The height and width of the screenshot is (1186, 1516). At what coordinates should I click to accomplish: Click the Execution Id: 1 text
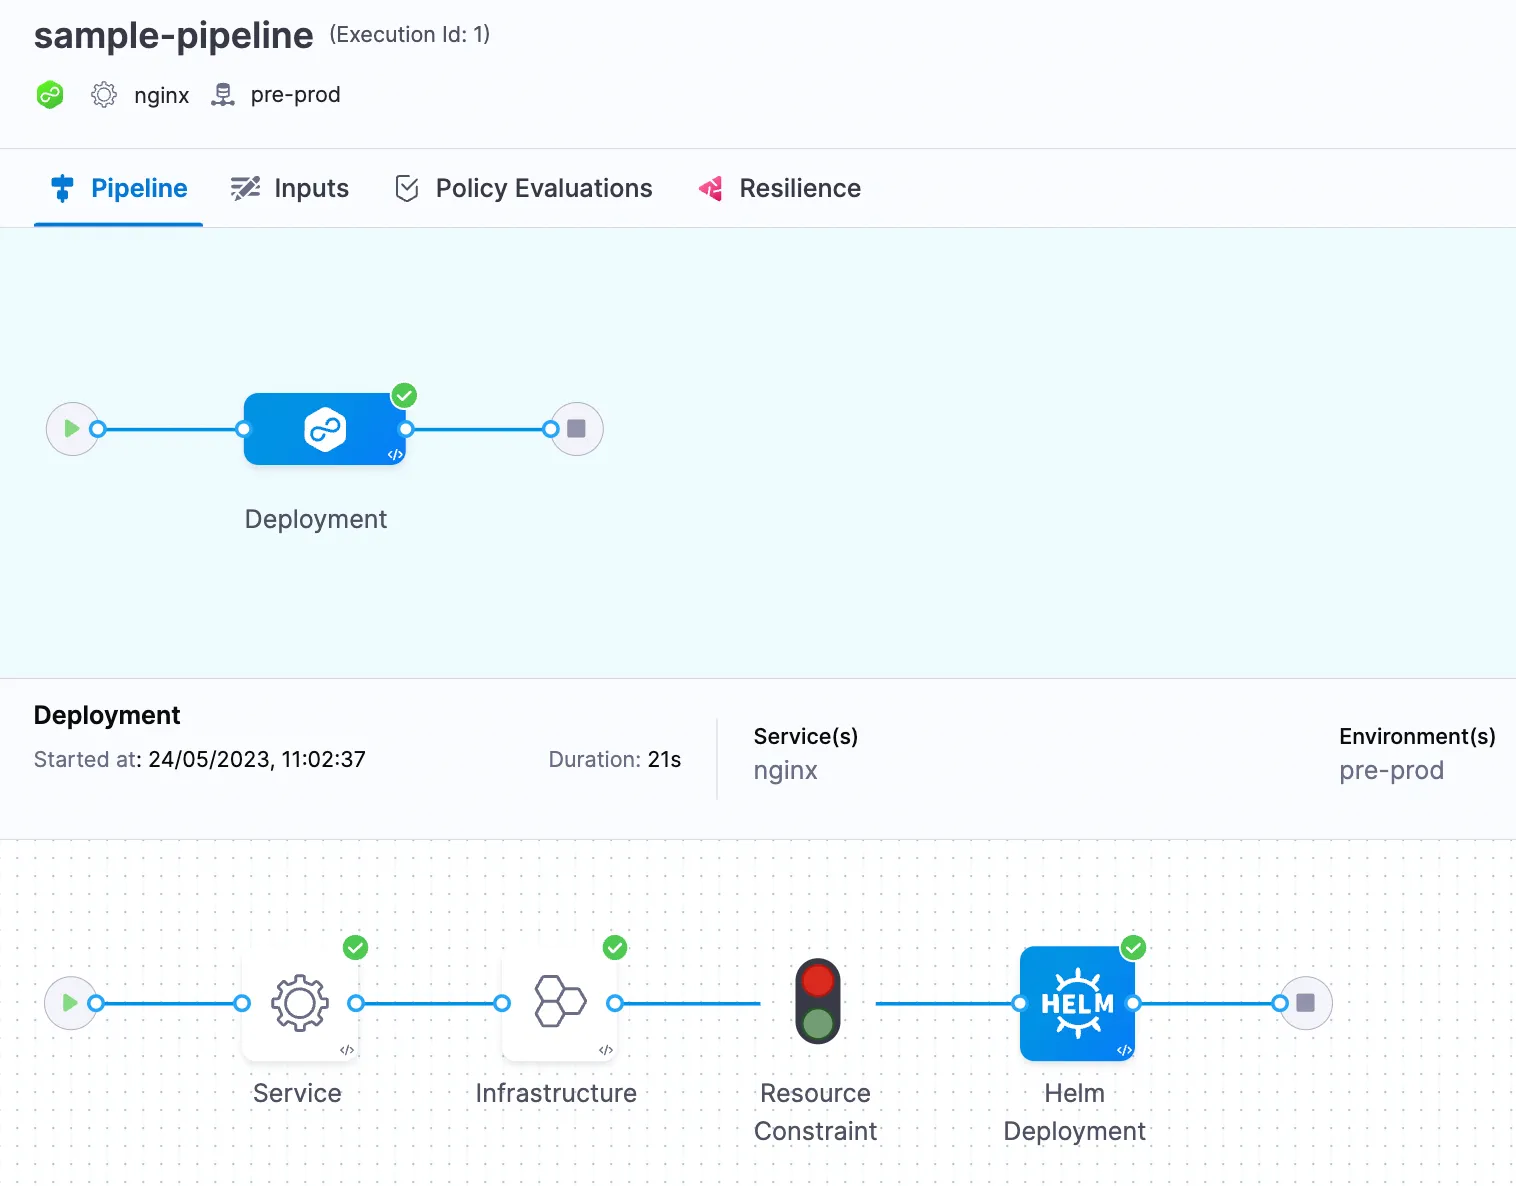click(x=410, y=35)
